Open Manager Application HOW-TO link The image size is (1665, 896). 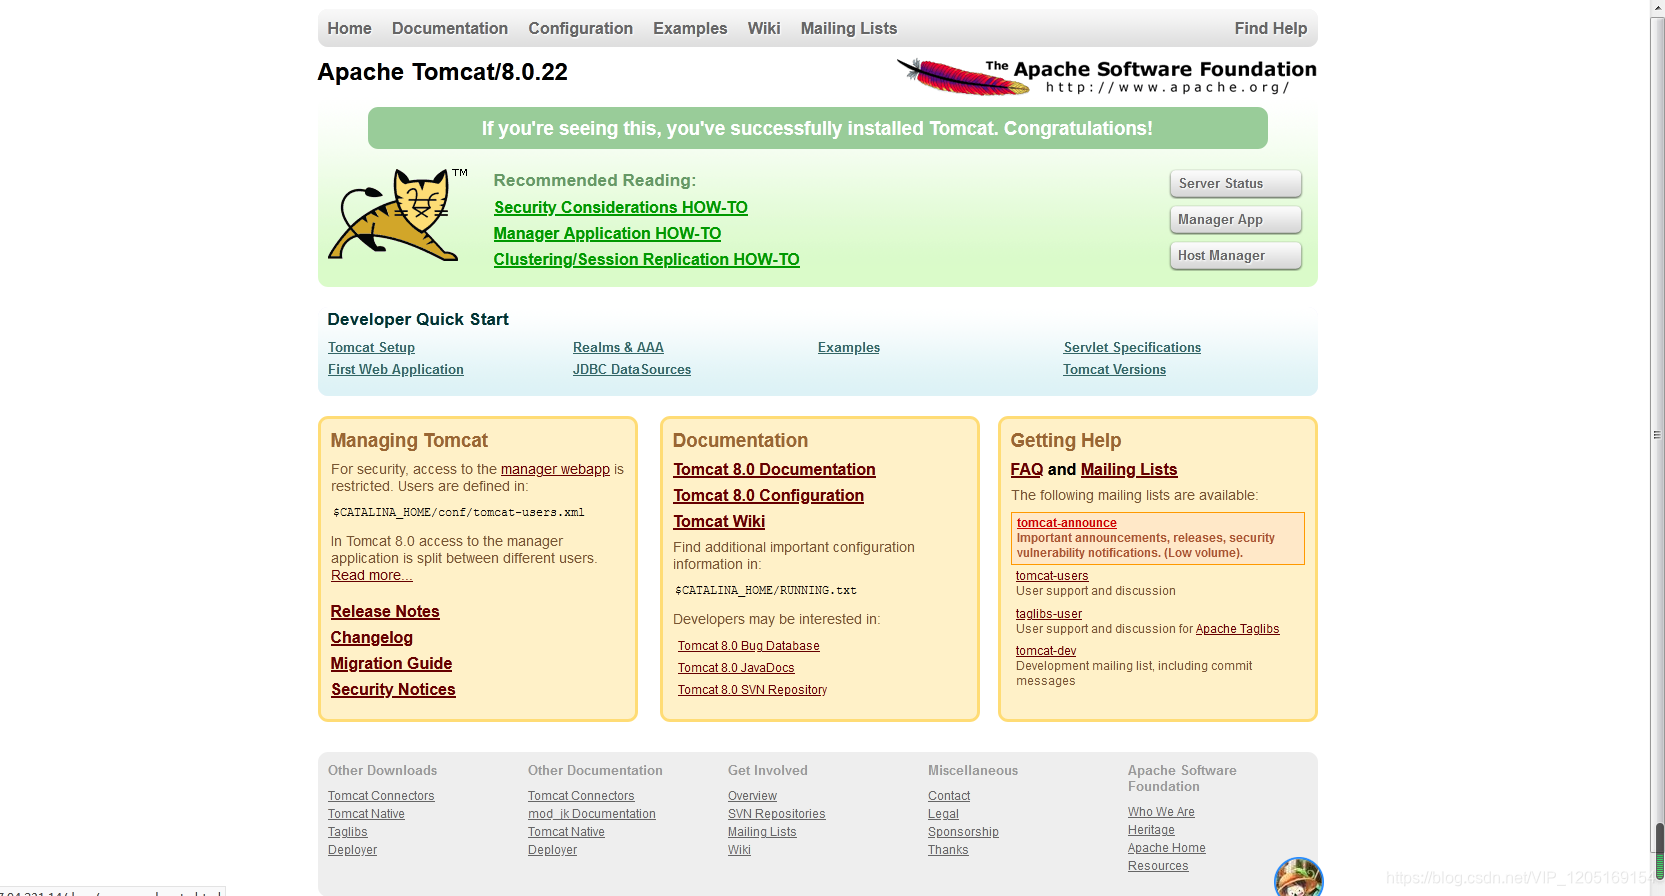[x=607, y=233]
